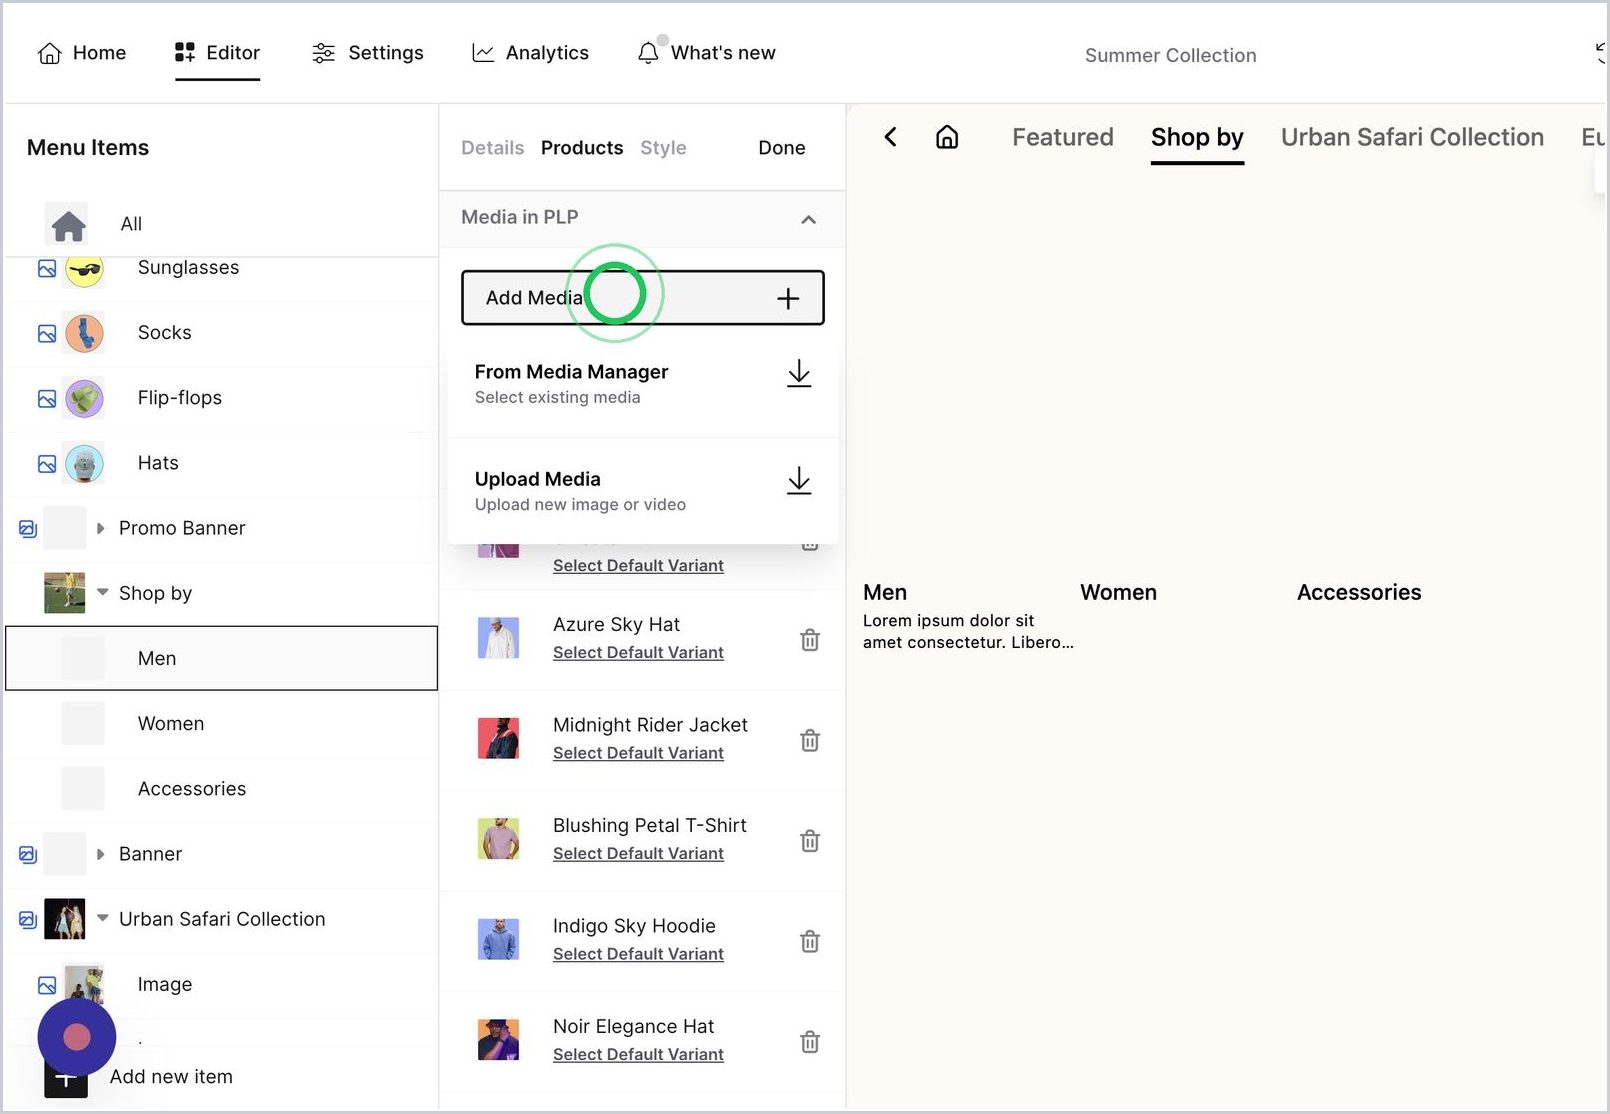
Task: Click From Media Manager download arrow icon
Action: click(x=798, y=374)
